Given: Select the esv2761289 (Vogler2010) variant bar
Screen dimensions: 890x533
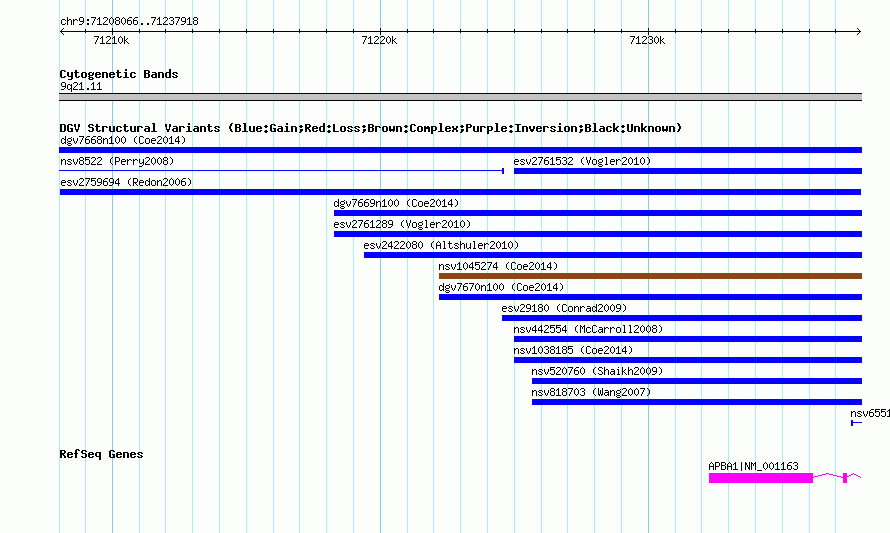Looking at the screenshot, I should 598,234.
